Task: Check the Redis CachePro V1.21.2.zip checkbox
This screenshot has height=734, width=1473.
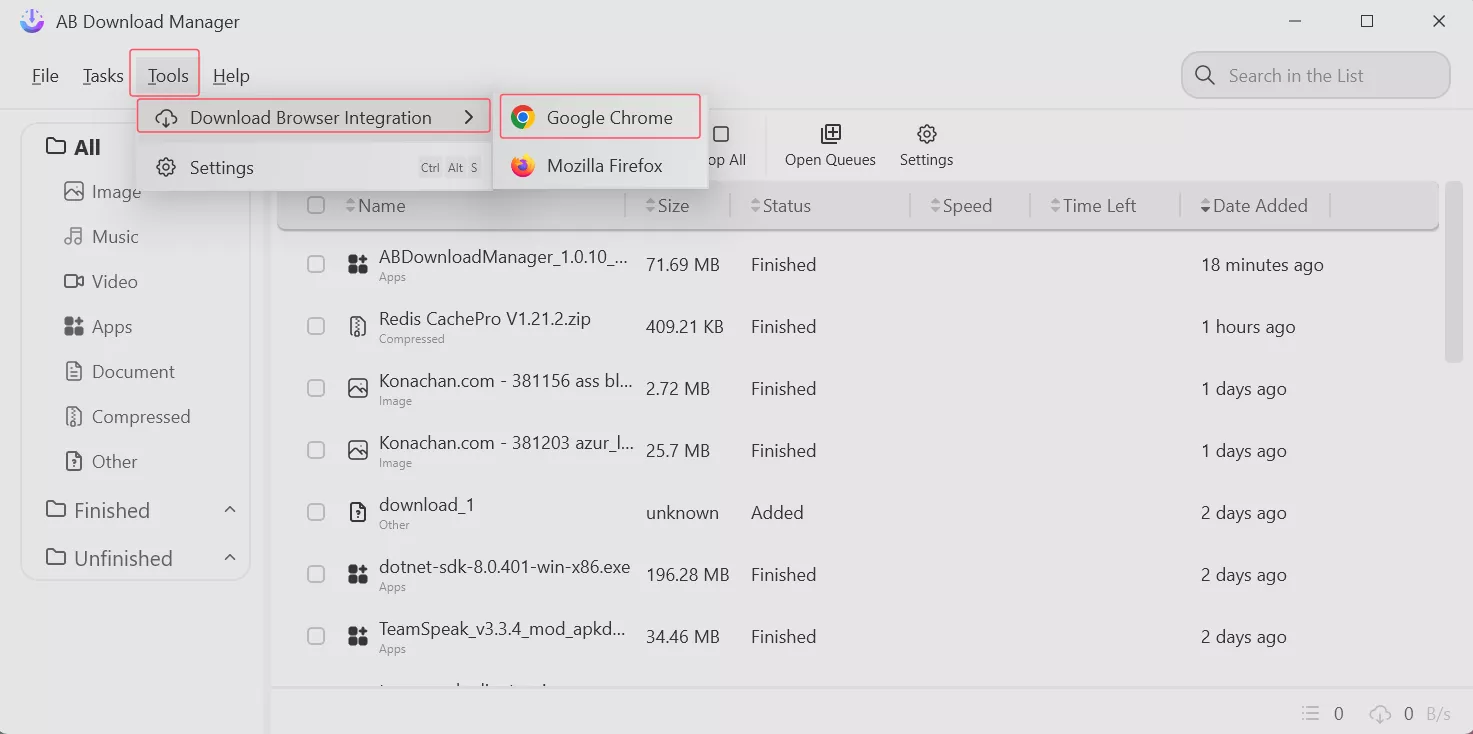Action: click(x=316, y=327)
